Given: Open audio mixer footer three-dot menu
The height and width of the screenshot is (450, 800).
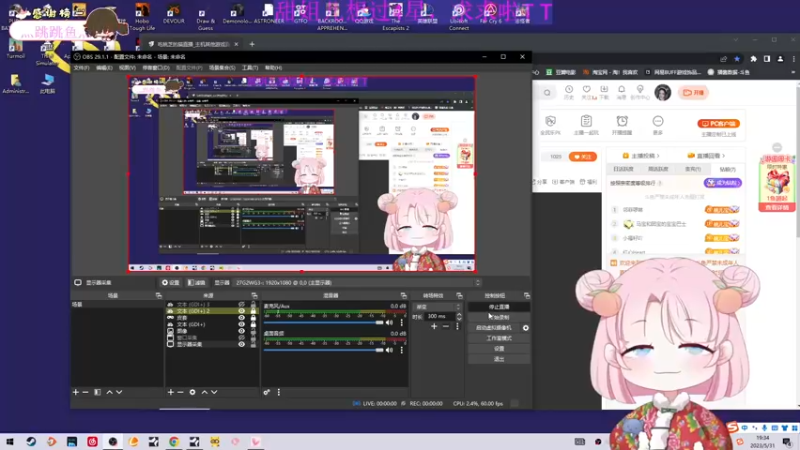Looking at the screenshot, I should (279, 392).
